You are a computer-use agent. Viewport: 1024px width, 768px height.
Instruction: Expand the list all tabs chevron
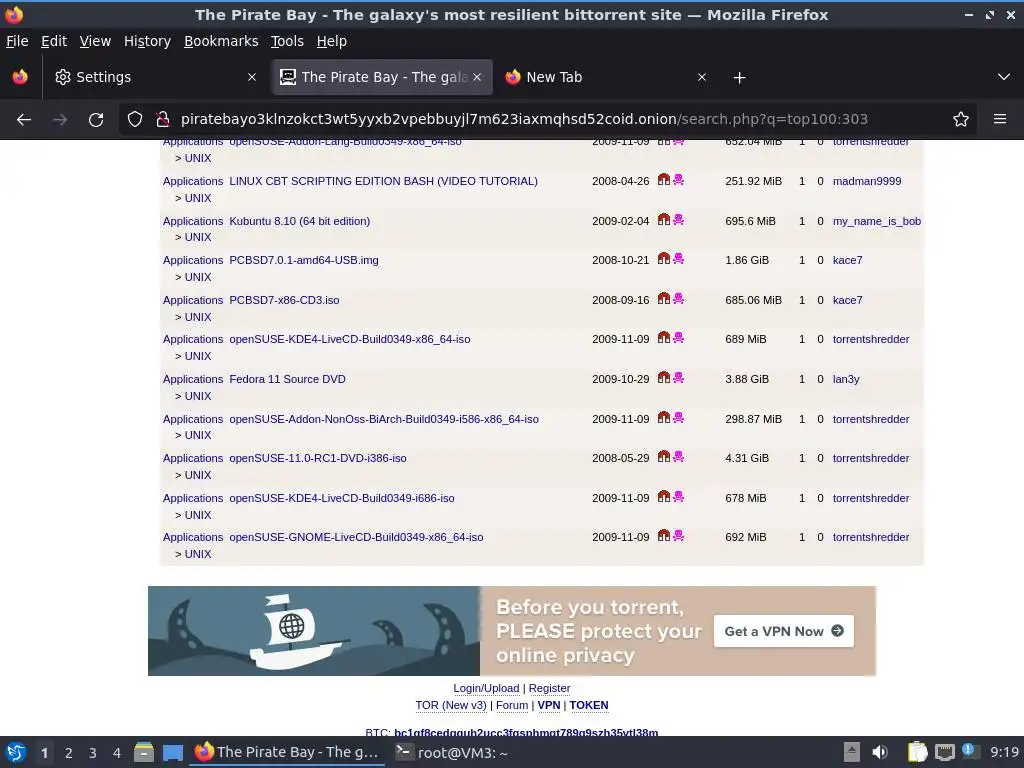(x=1004, y=77)
